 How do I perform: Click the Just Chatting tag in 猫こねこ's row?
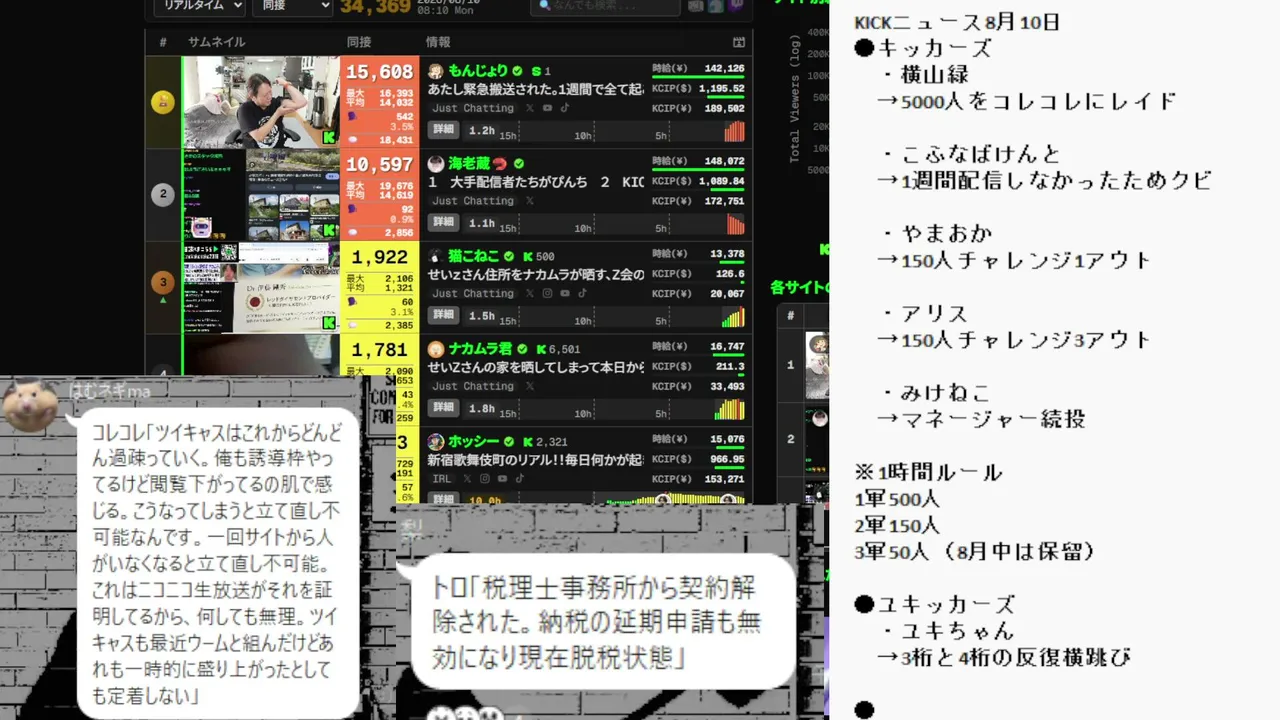(473, 293)
